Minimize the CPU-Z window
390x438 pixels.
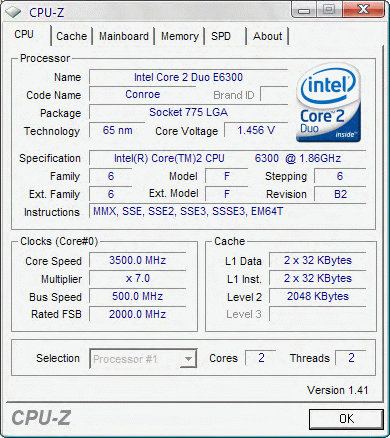click(304, 11)
